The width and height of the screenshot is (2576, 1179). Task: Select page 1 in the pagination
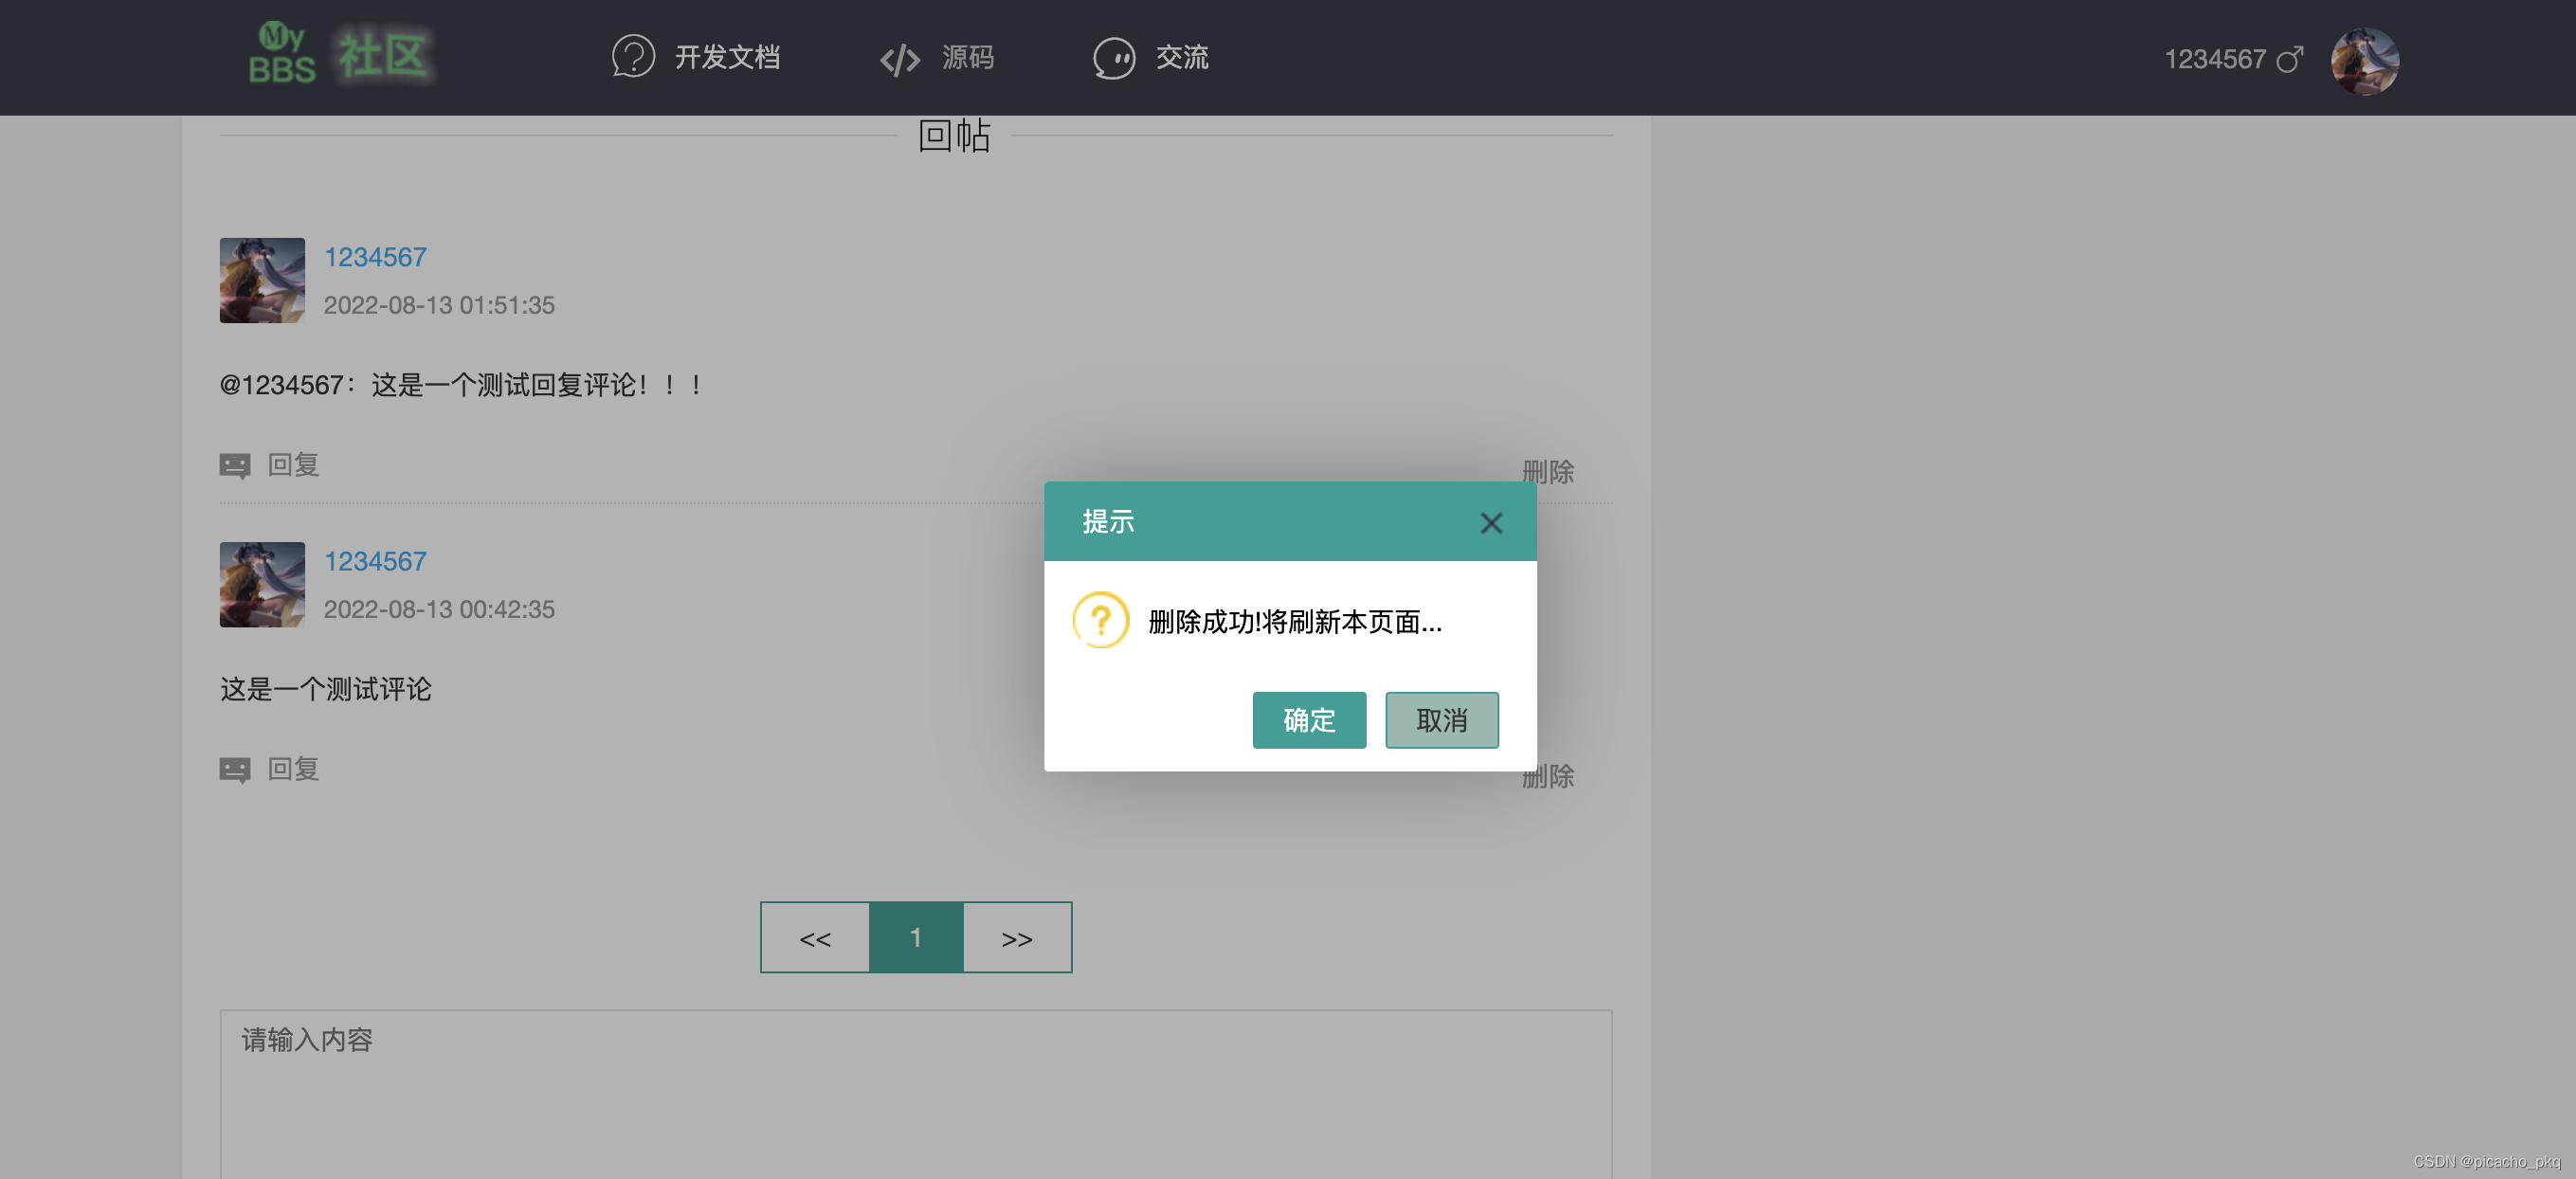coord(916,937)
